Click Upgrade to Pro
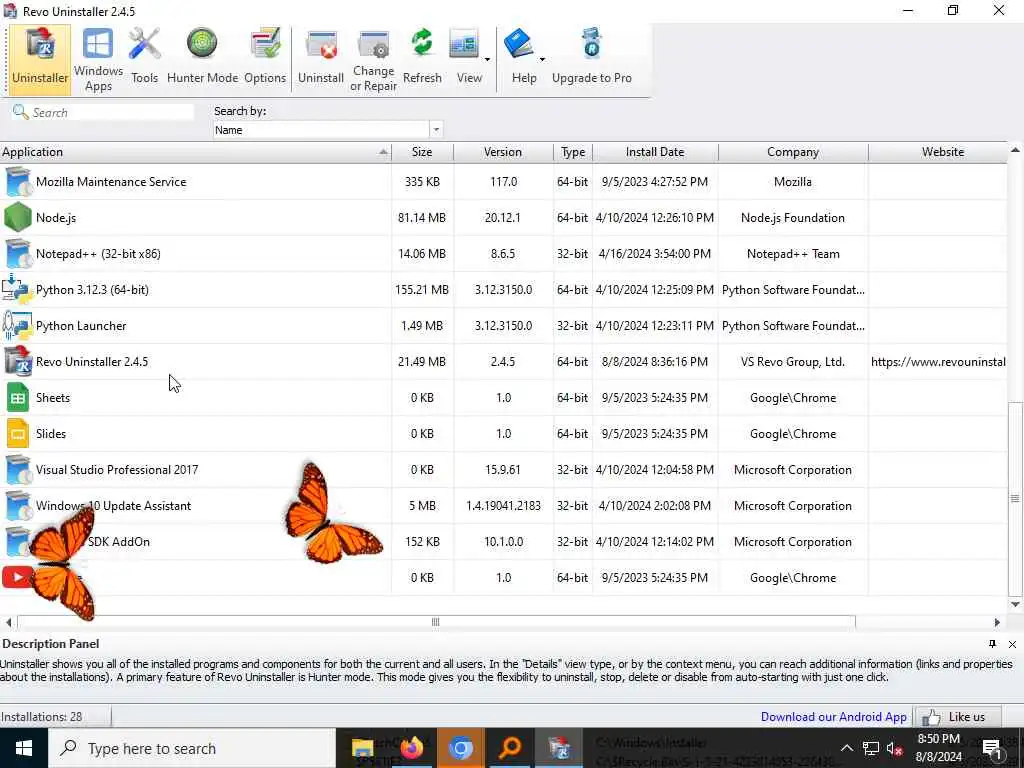This screenshot has width=1024, height=768. (592, 59)
